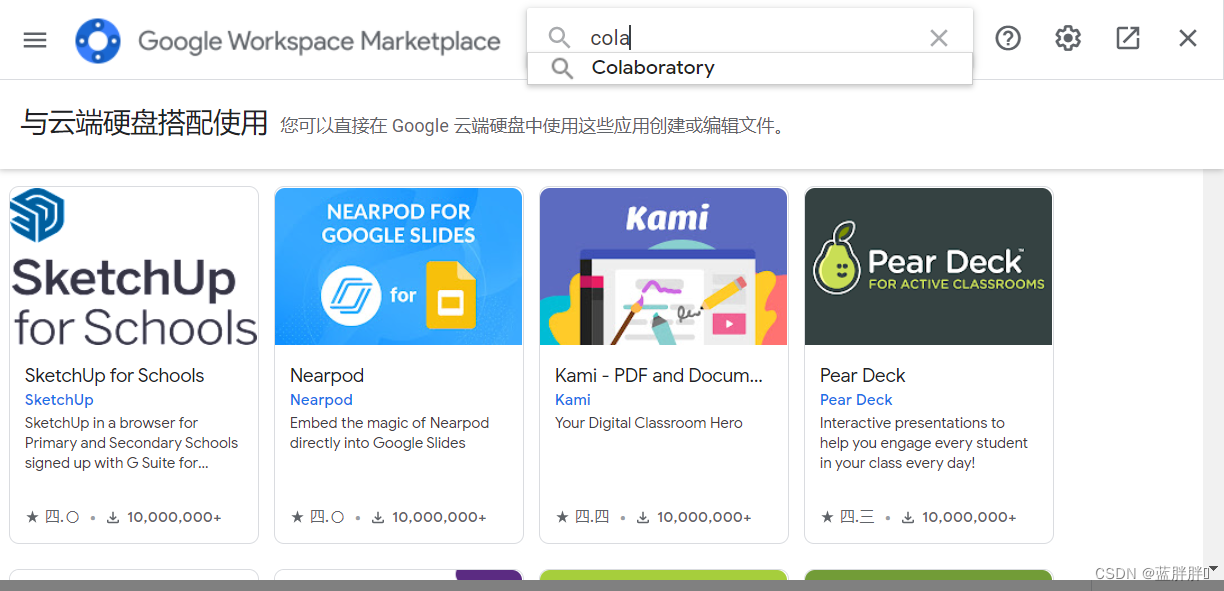This screenshot has height=591, width=1224.
Task: Click the SketchUp developer link
Action: [59, 400]
